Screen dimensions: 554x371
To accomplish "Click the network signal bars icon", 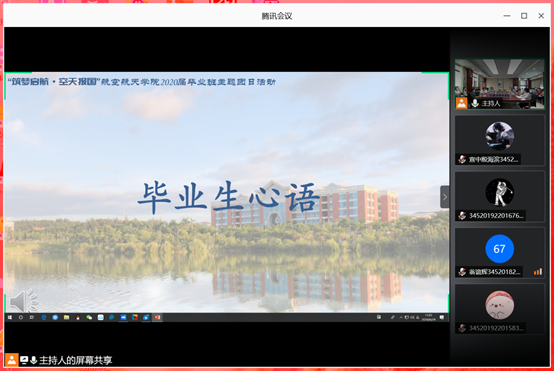I will [x=538, y=272].
